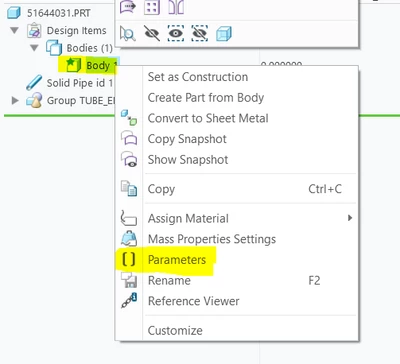Click the Solid Pipe id 1 pipe icon
Viewport: 400px width, 364px height.
[34, 83]
